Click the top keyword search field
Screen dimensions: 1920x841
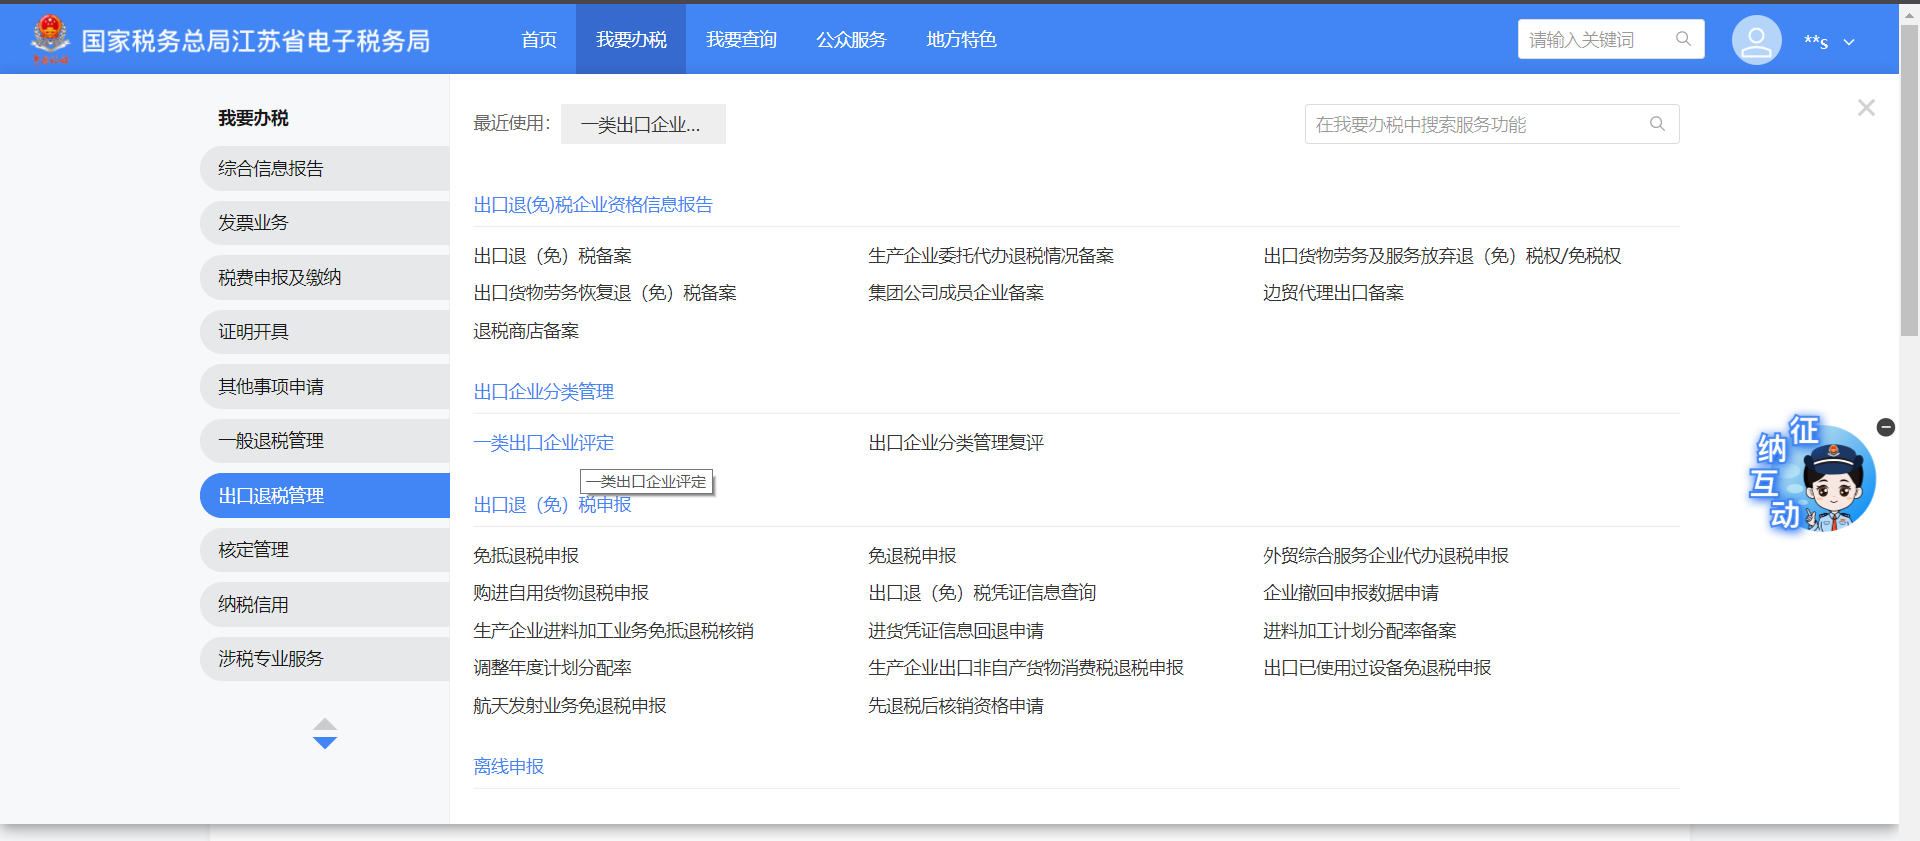[1595, 40]
